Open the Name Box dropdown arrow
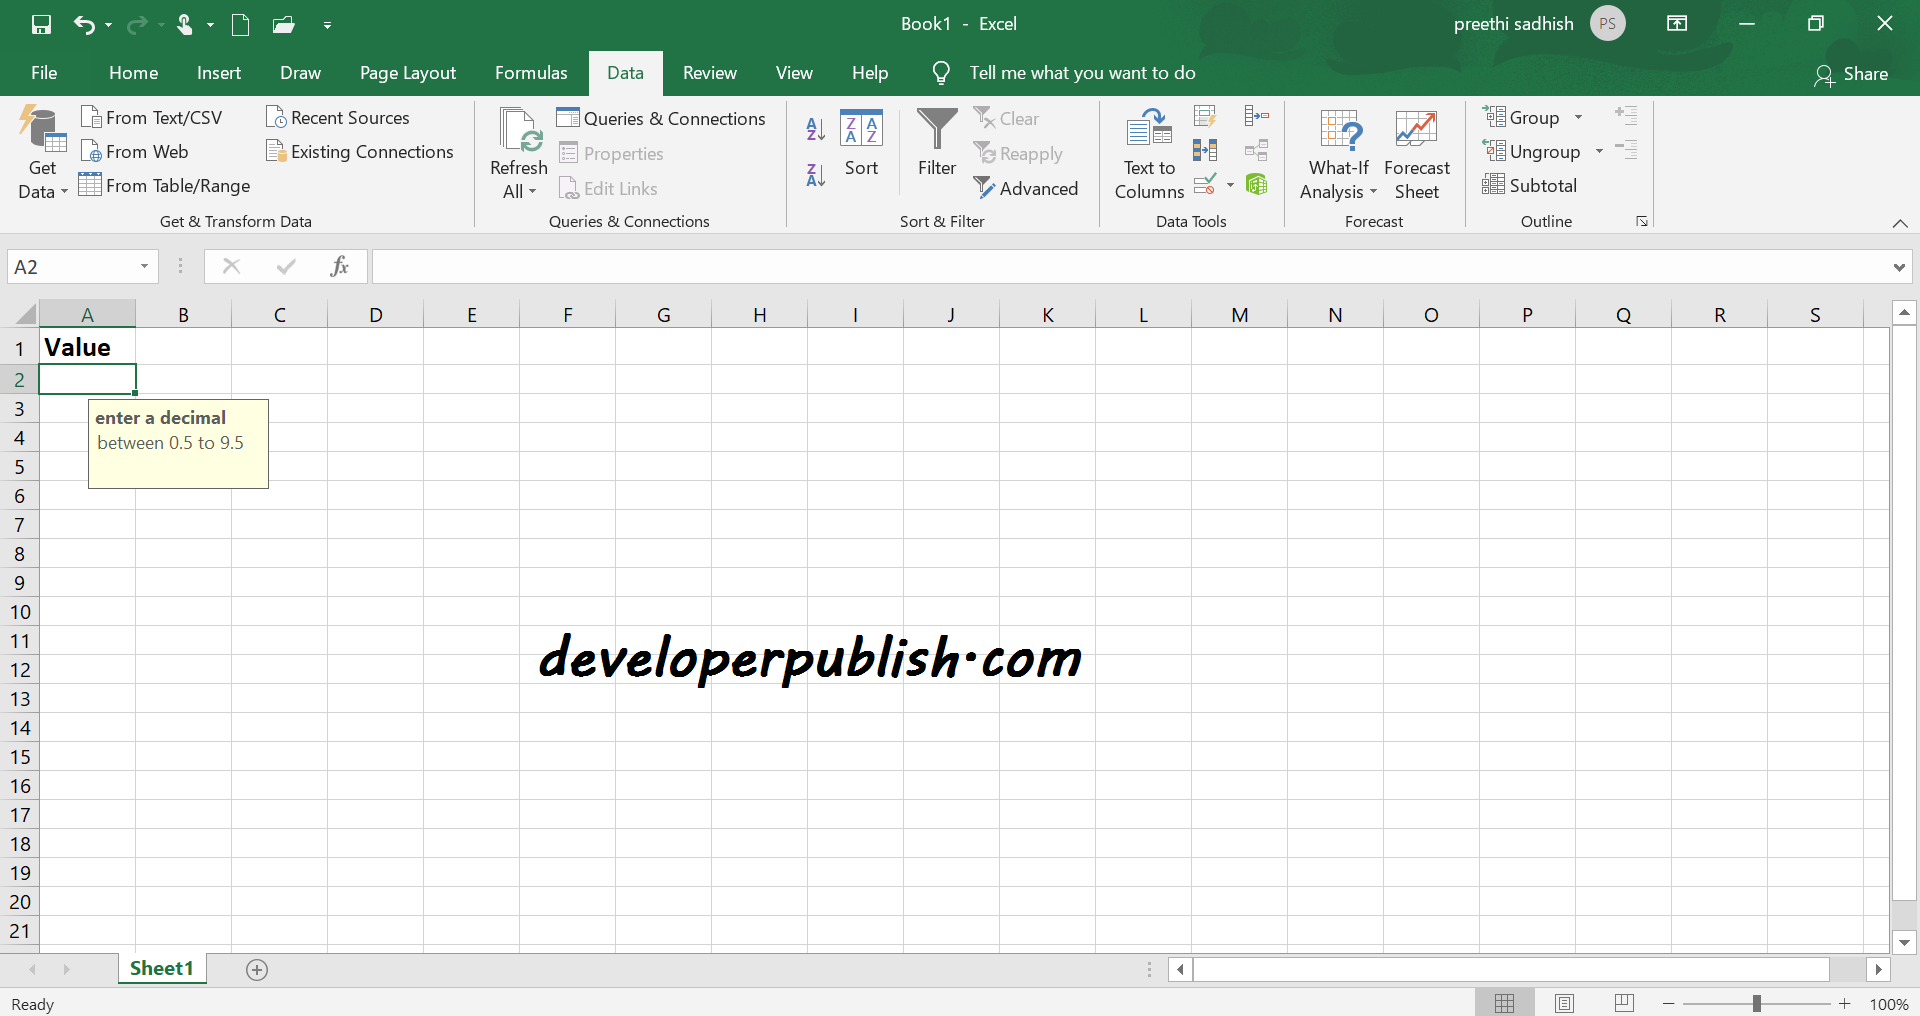This screenshot has height=1016, width=1920. pyautogui.click(x=144, y=267)
